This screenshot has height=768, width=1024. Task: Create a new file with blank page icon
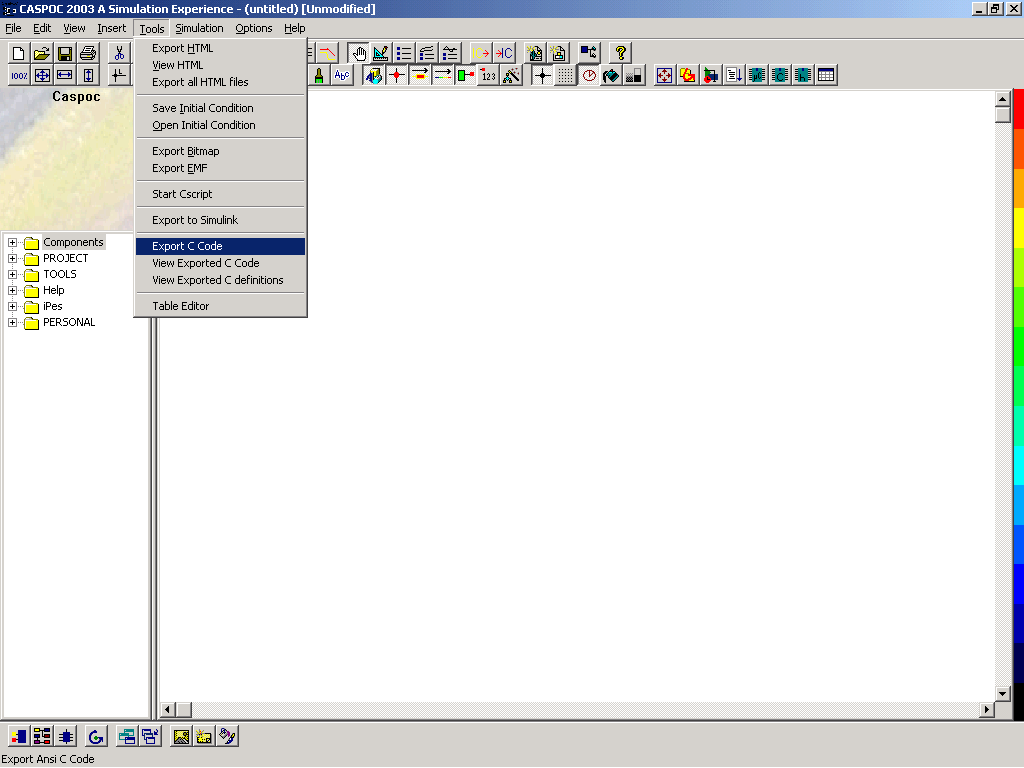19,54
